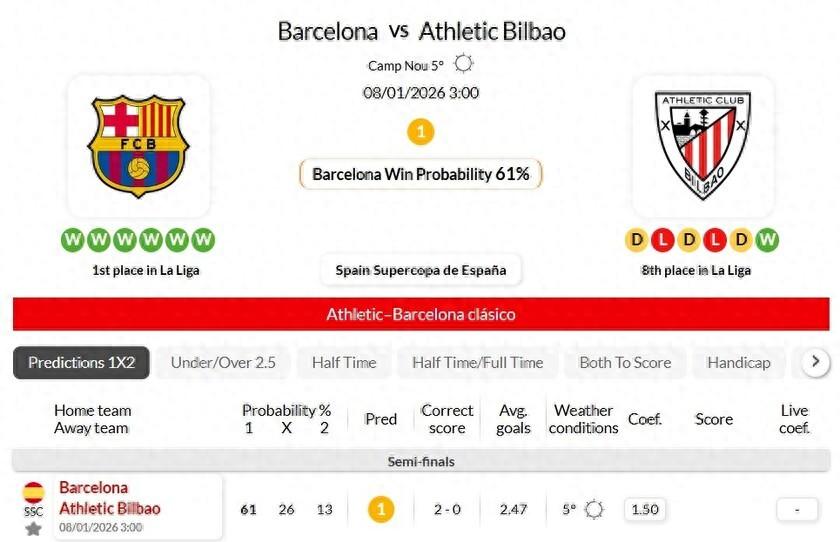Click the weather sun icon in match row

coord(594,509)
